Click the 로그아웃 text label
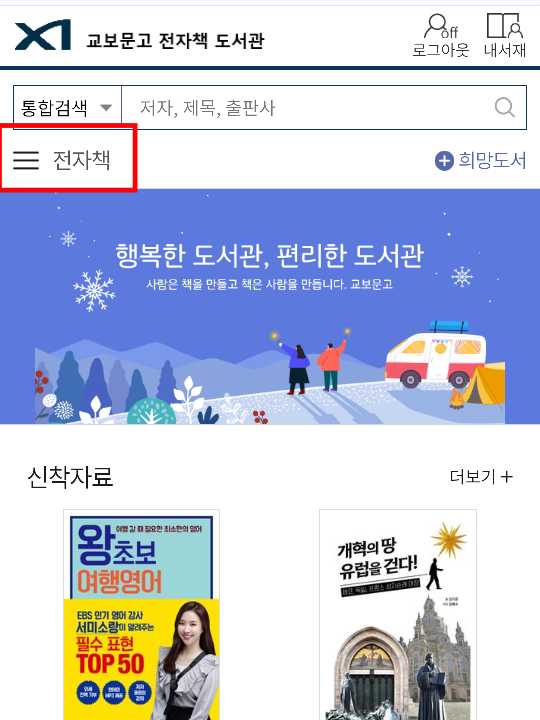 (440, 50)
